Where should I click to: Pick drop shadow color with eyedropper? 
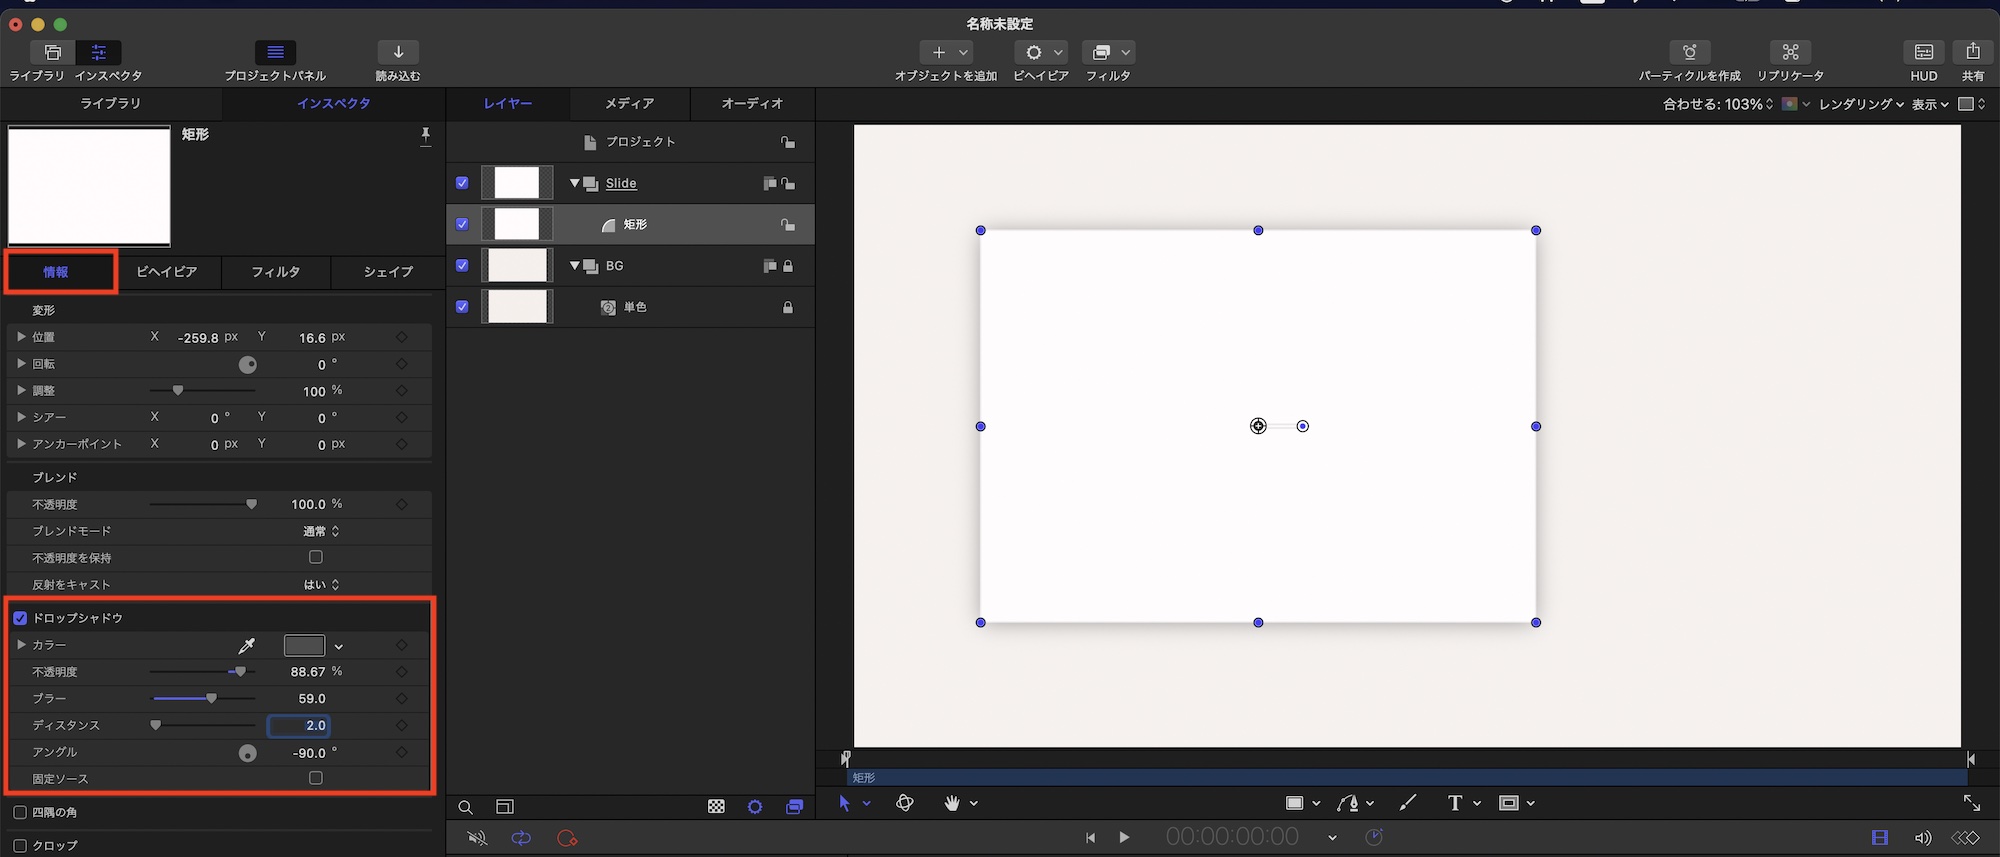tap(247, 646)
